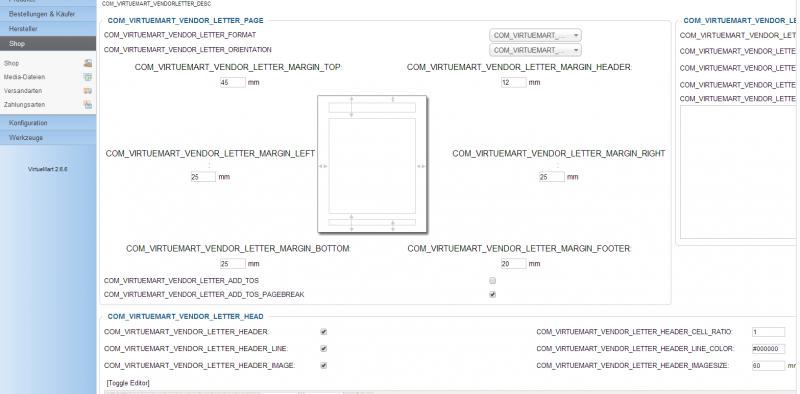Uncheck the ADD_TOS_PAGEBREAK checkbox
The image size is (800, 394).
tap(492, 294)
